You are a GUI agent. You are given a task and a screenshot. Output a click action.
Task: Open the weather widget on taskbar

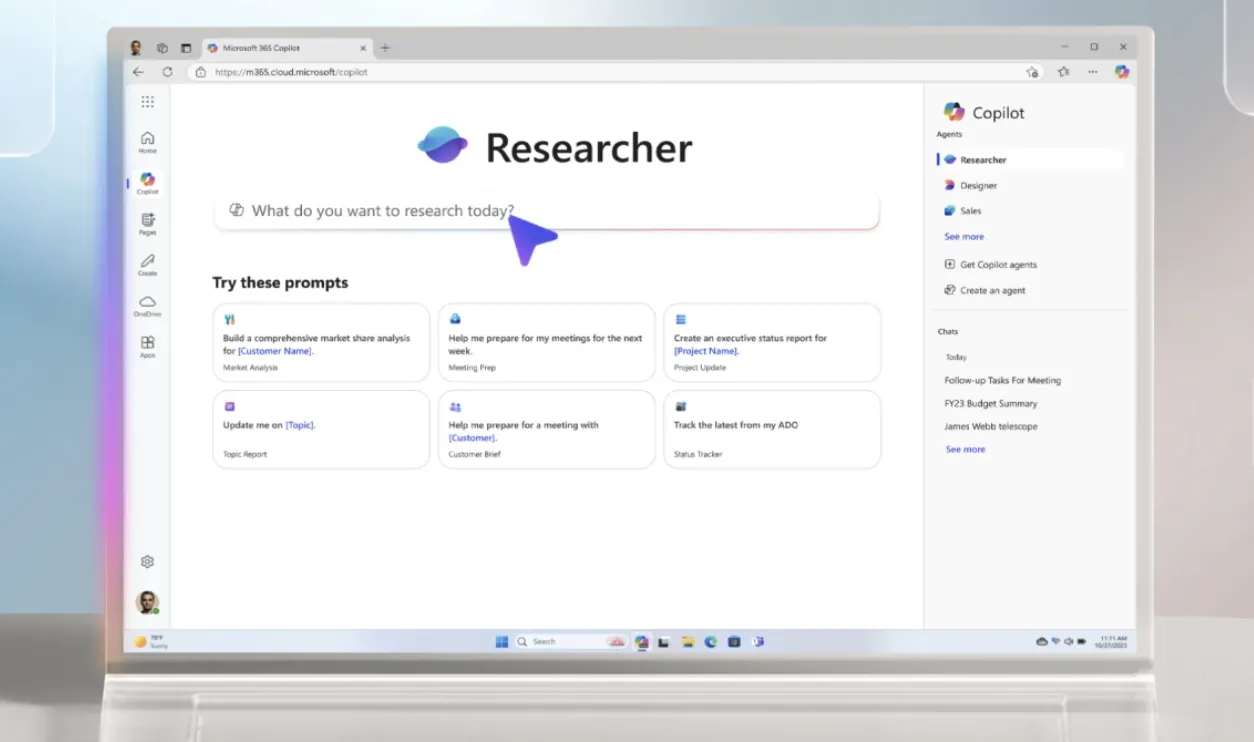(151, 642)
